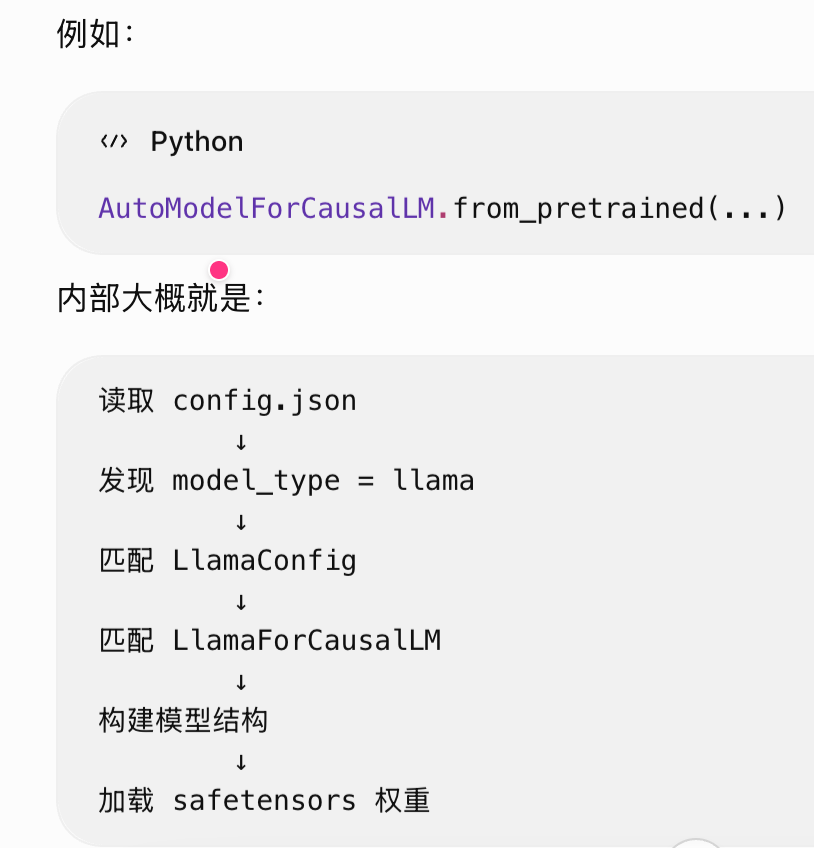
Task: Click the down arrow below LlamaConfig
Action: [241, 602]
